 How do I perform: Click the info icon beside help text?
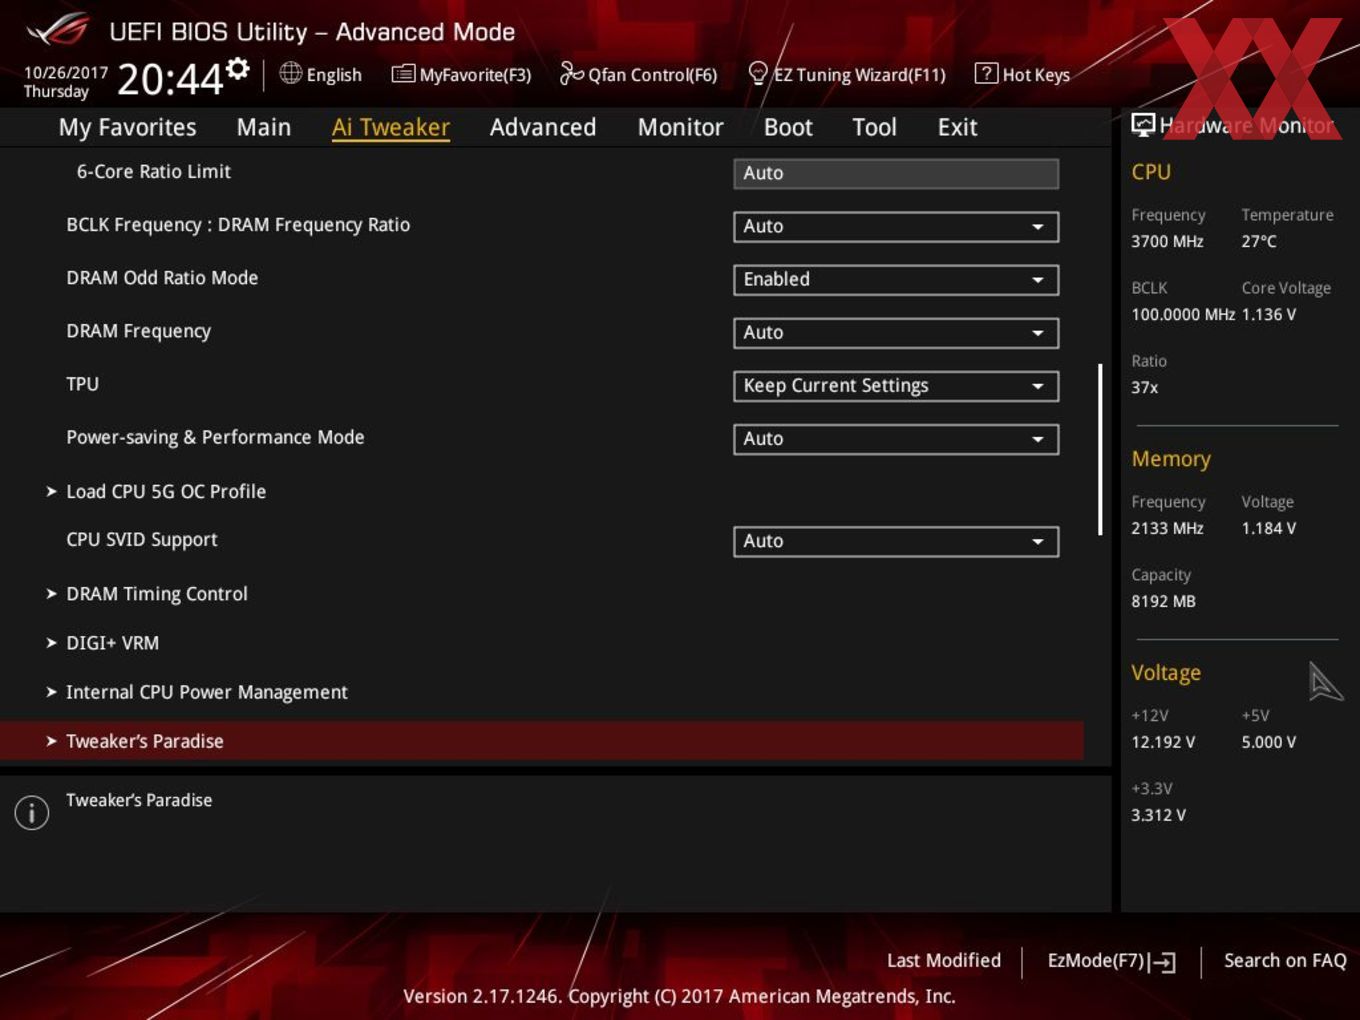[32, 812]
